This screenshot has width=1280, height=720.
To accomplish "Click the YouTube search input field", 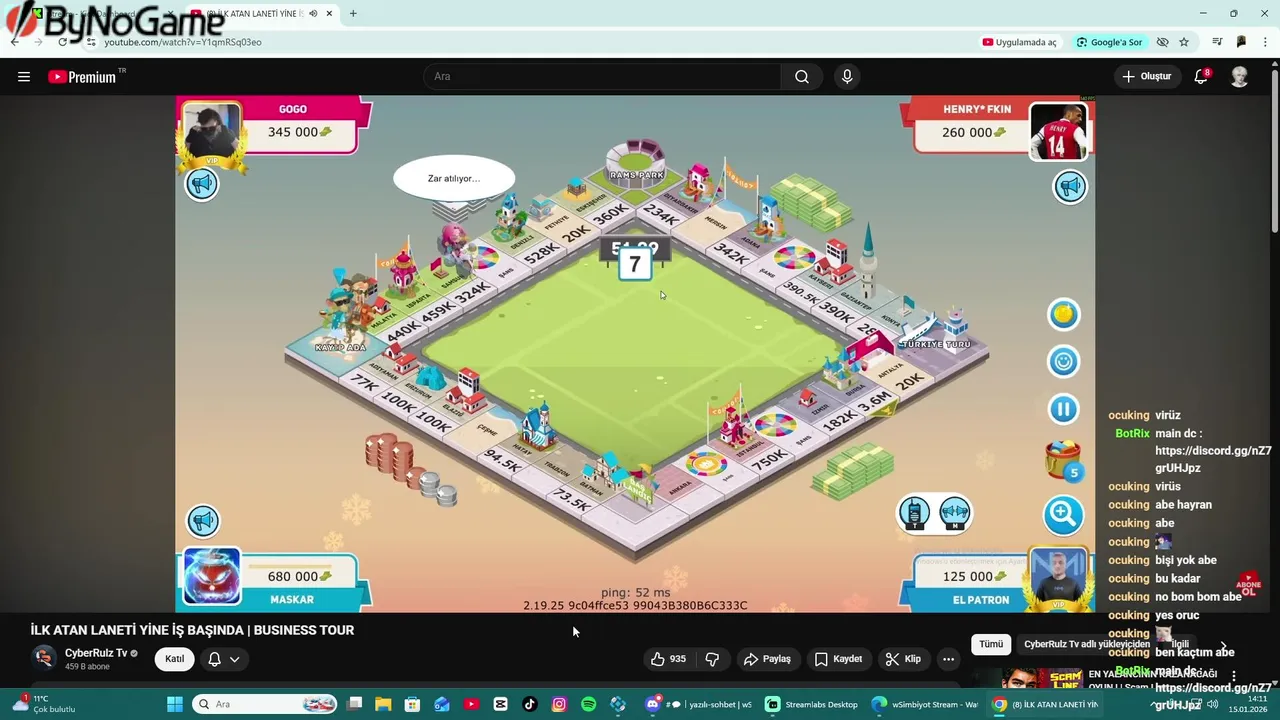I will coord(603,76).
